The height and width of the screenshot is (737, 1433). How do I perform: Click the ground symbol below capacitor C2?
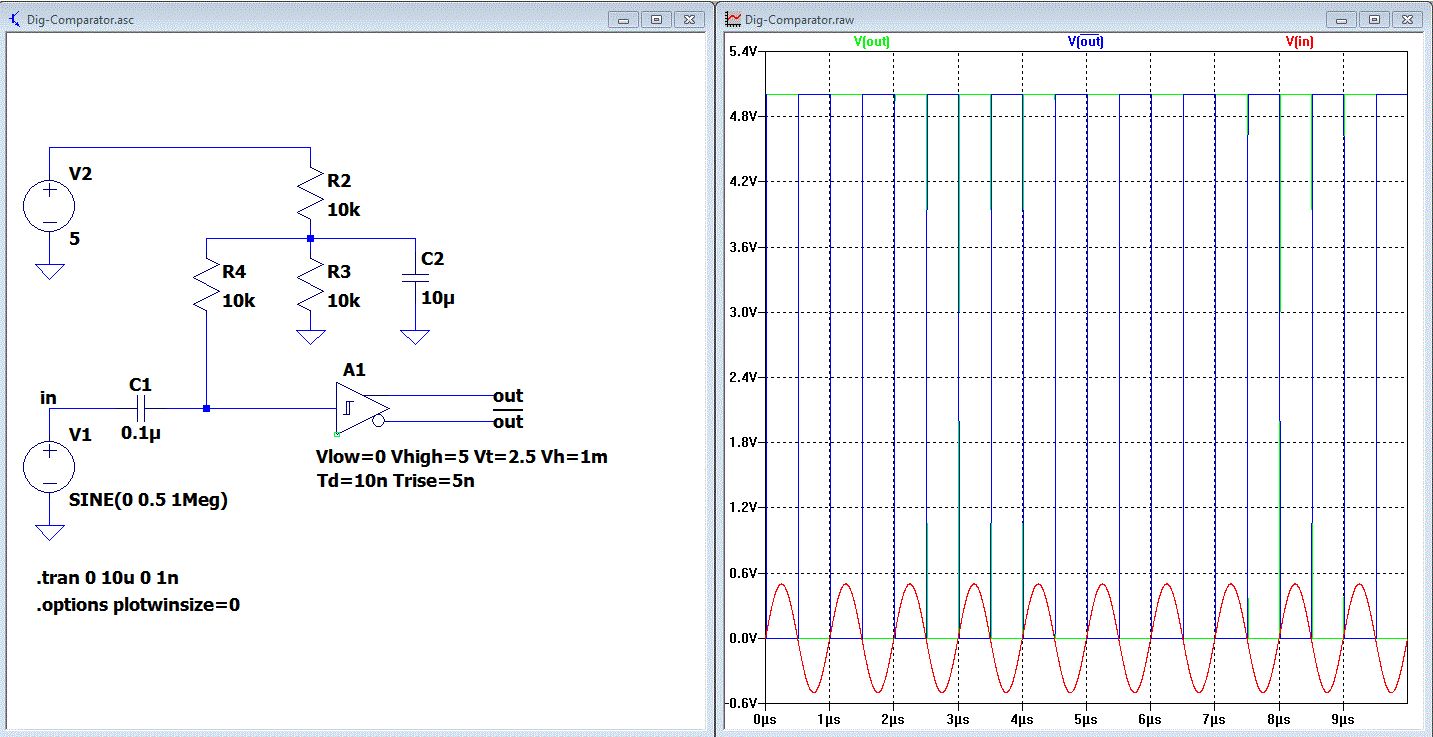[414, 337]
